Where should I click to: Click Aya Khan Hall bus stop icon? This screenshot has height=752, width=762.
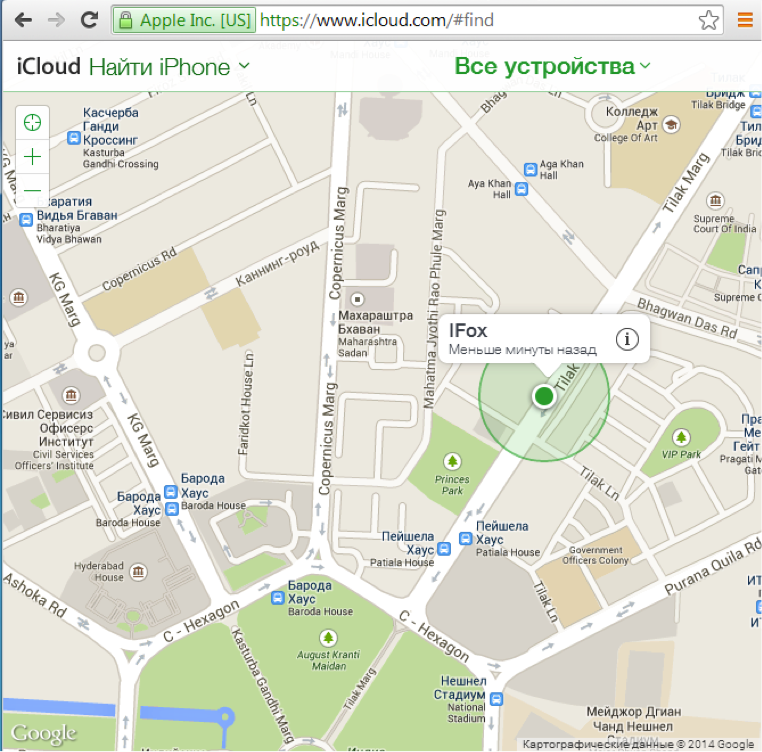point(521,188)
